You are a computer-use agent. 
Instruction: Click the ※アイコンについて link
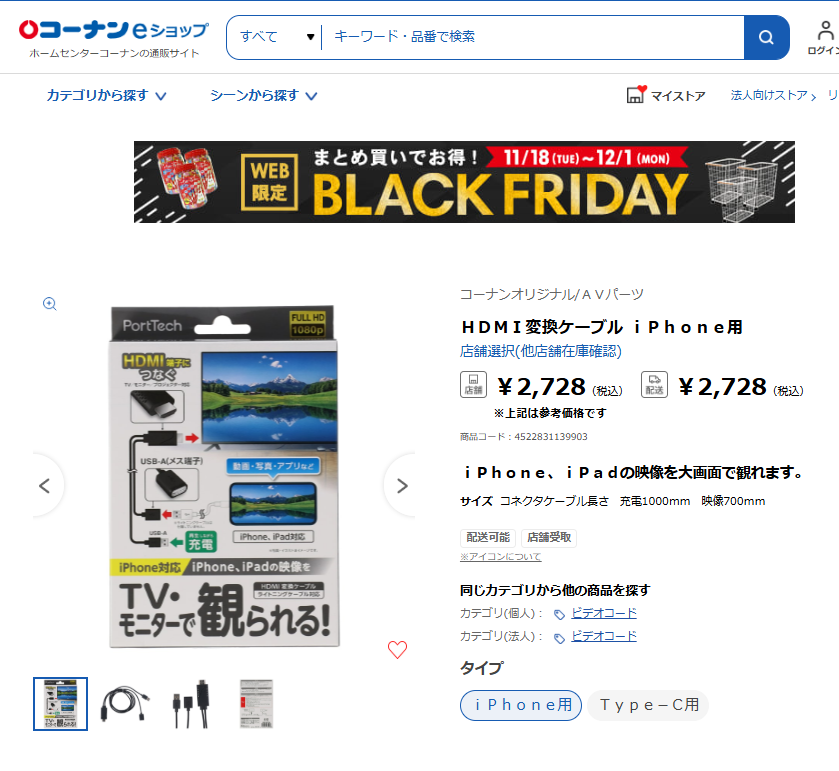click(500, 556)
